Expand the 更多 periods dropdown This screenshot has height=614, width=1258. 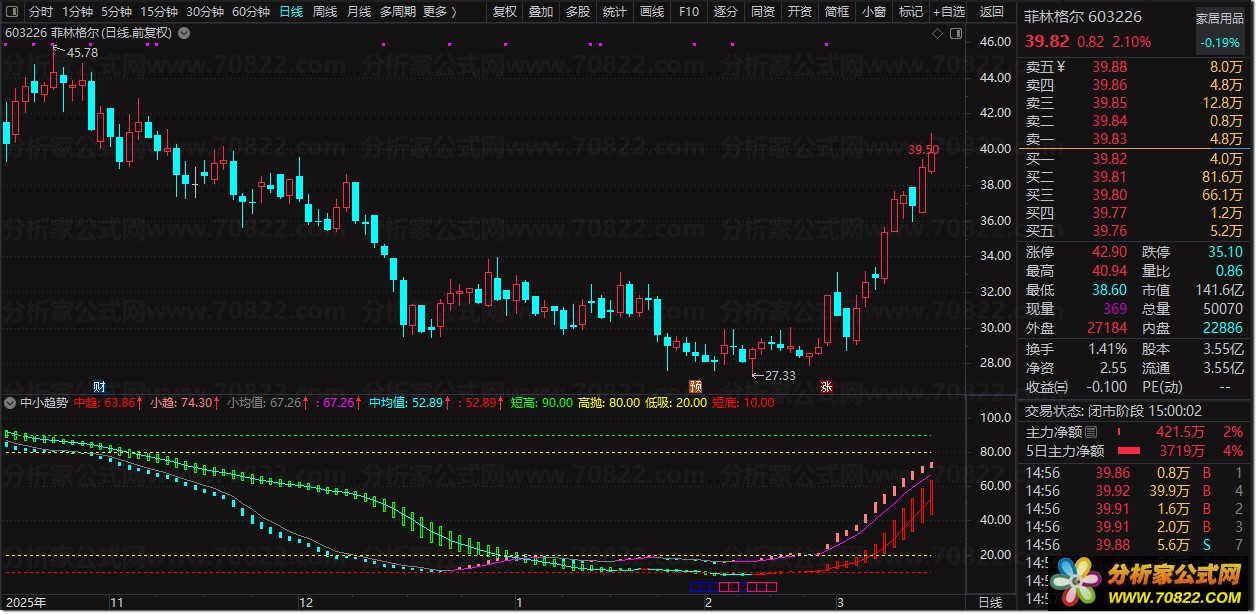pyautogui.click(x=440, y=12)
